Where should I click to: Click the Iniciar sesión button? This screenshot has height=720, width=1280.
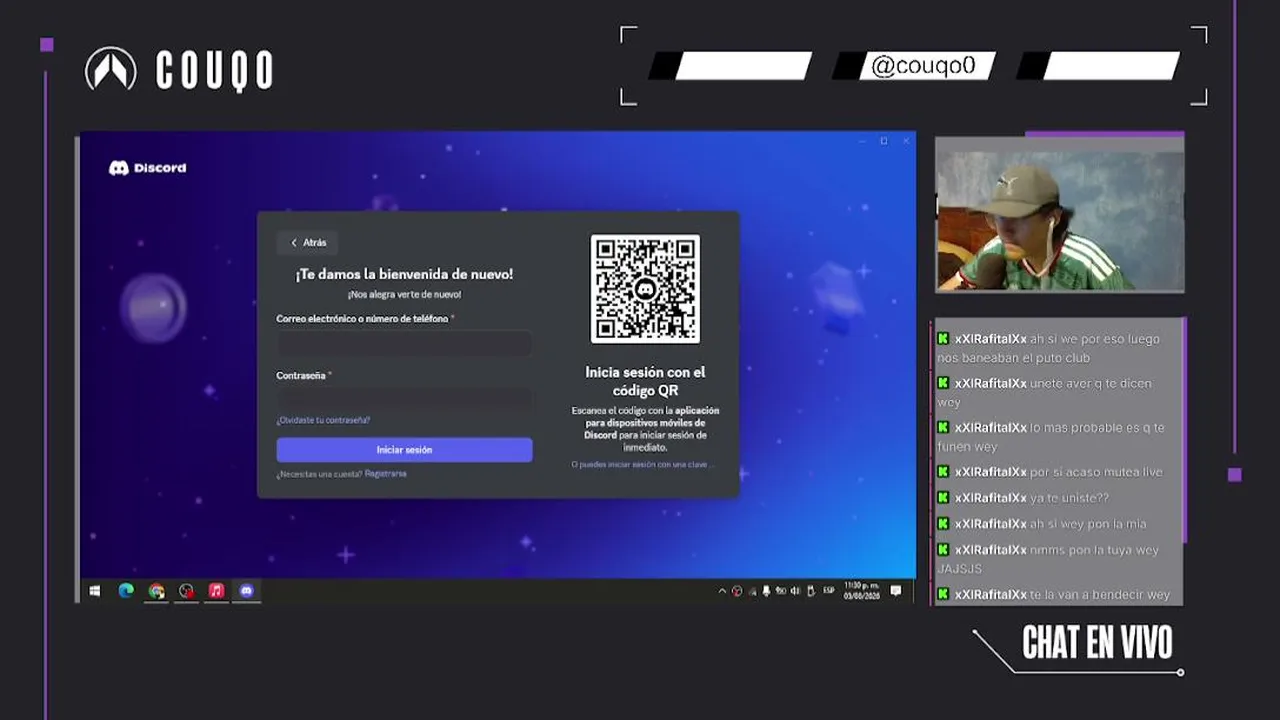[x=404, y=450]
